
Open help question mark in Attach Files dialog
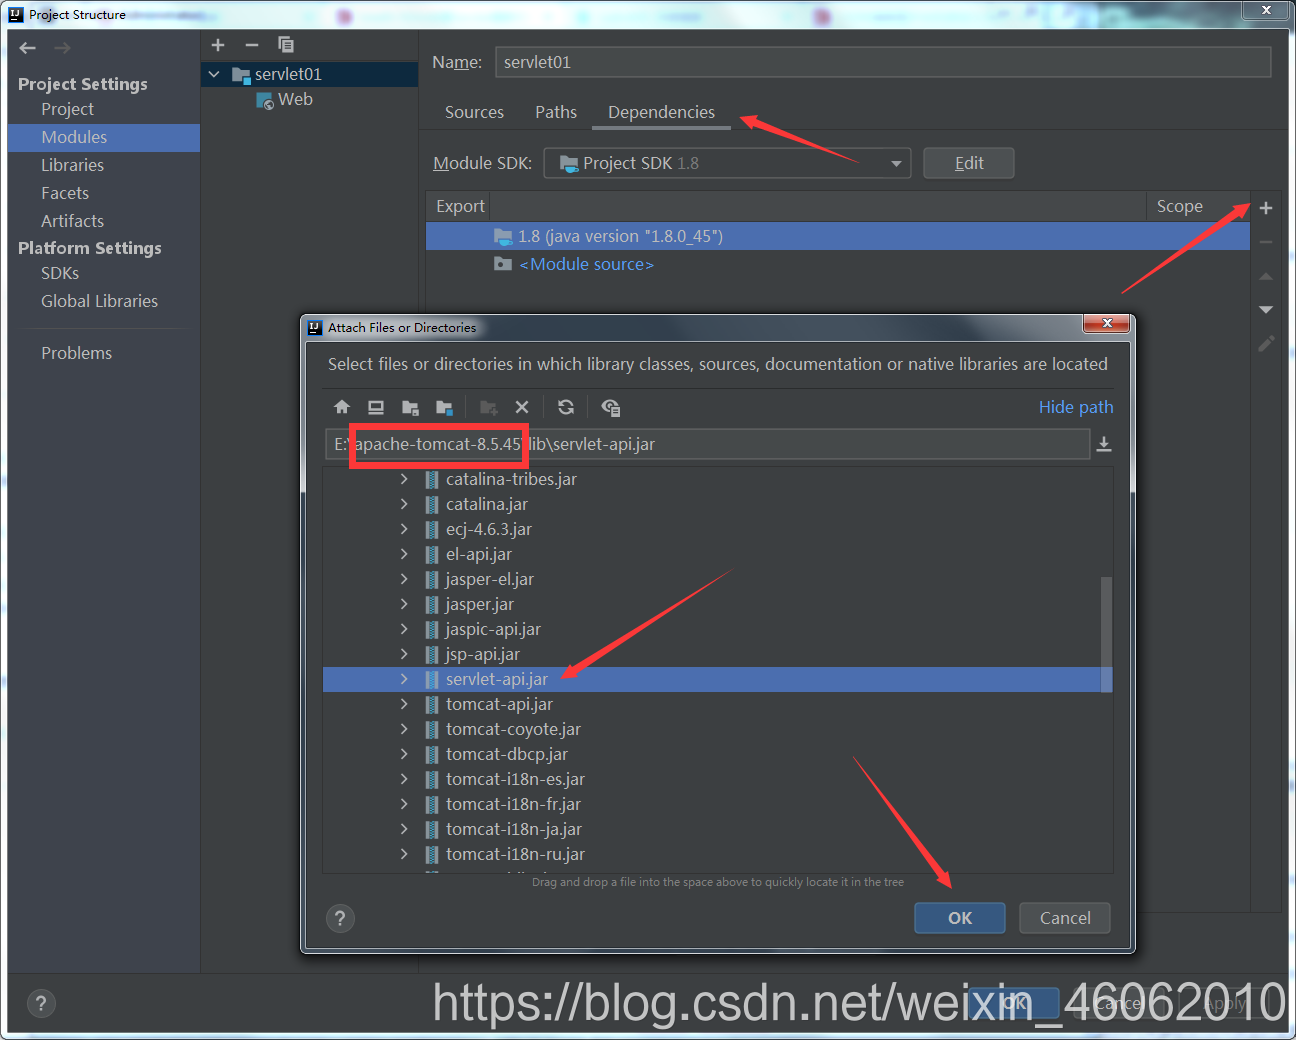(340, 918)
